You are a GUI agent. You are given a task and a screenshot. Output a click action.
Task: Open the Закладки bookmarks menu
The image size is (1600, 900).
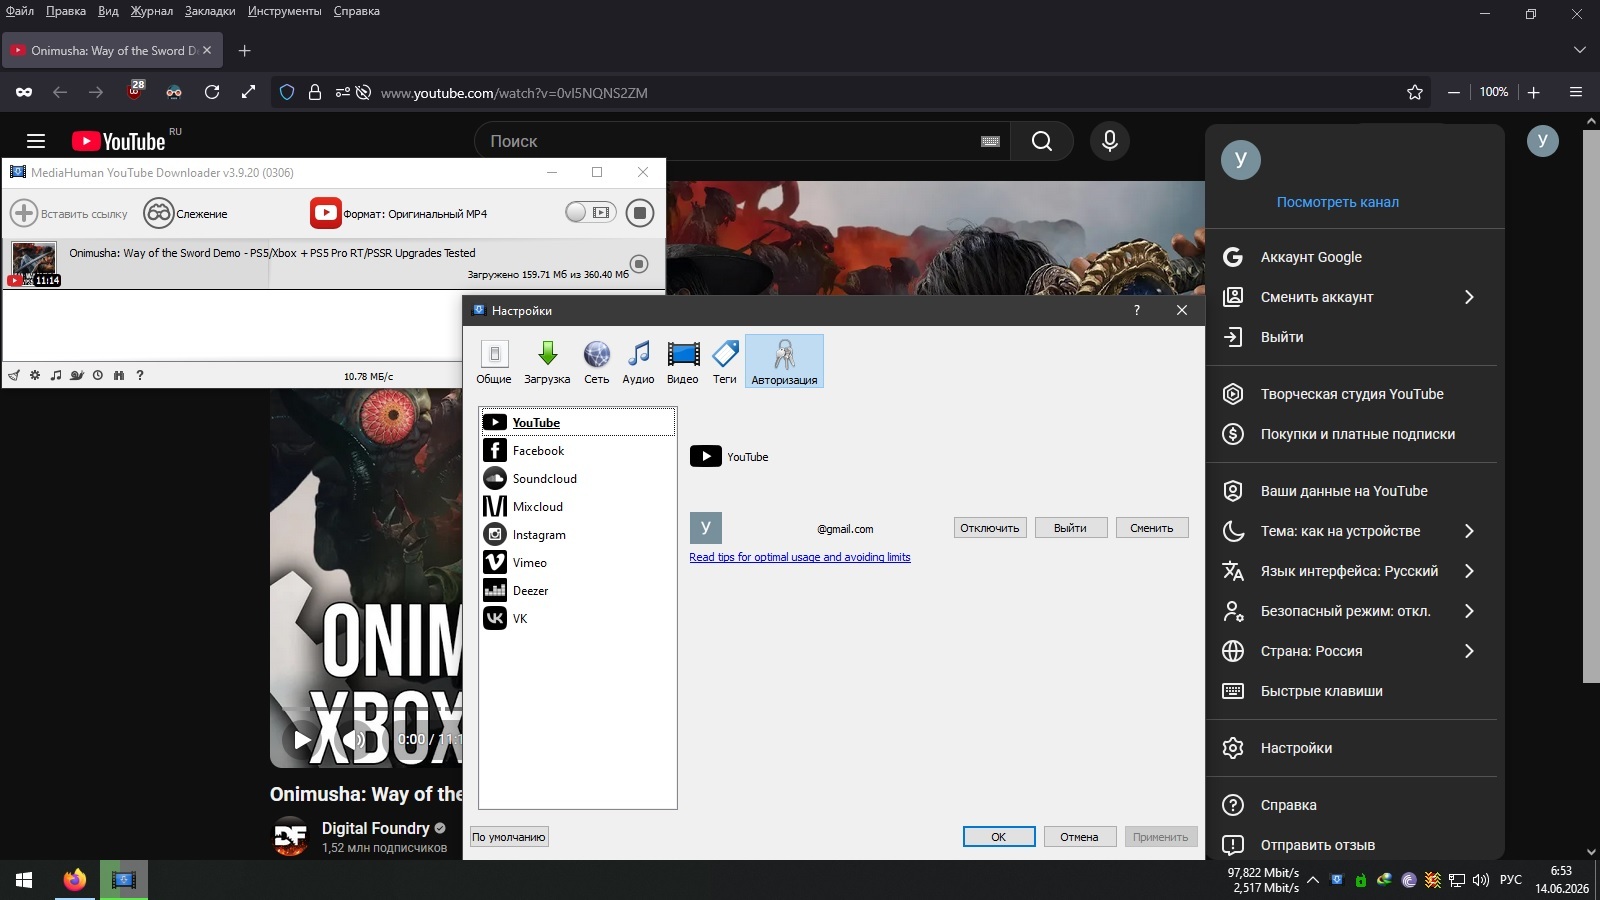point(210,11)
